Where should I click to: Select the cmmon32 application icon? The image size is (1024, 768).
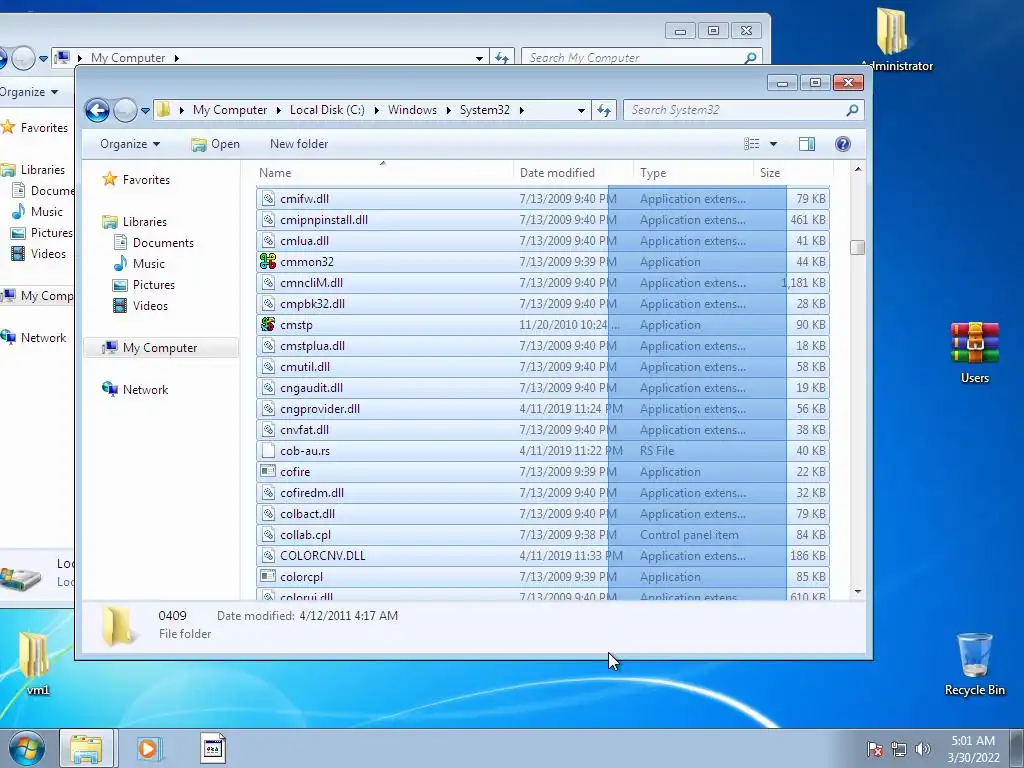268,262
